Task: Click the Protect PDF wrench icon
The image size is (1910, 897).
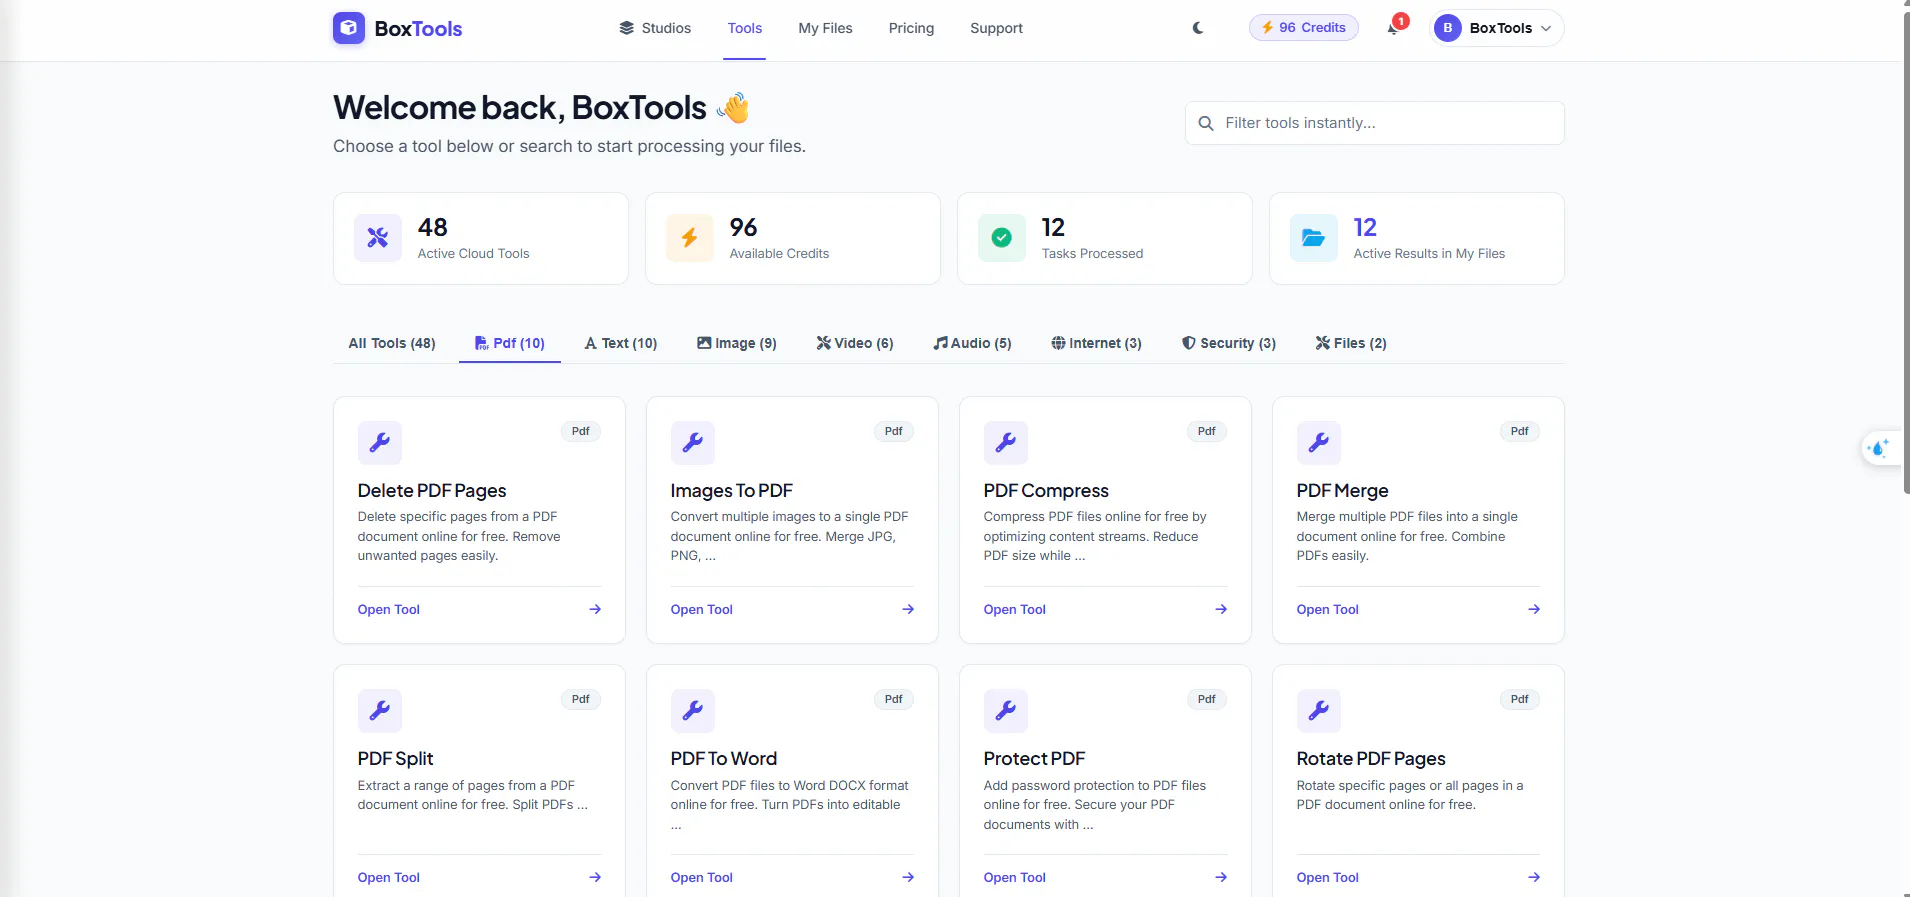Action: [x=1006, y=711]
